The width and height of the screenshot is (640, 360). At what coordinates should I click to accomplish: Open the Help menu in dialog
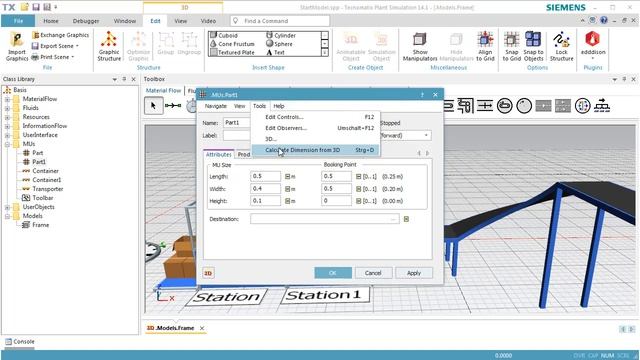tap(279, 106)
